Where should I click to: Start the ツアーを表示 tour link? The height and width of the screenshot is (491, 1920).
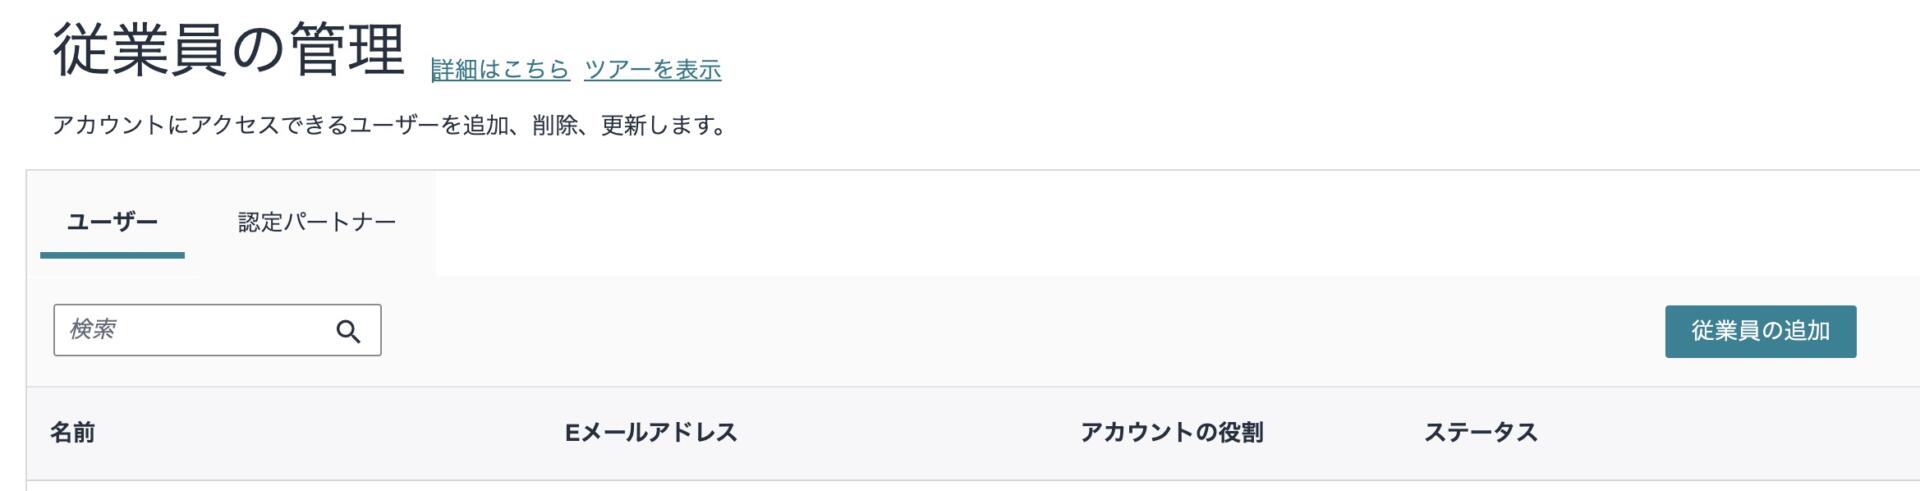point(652,70)
